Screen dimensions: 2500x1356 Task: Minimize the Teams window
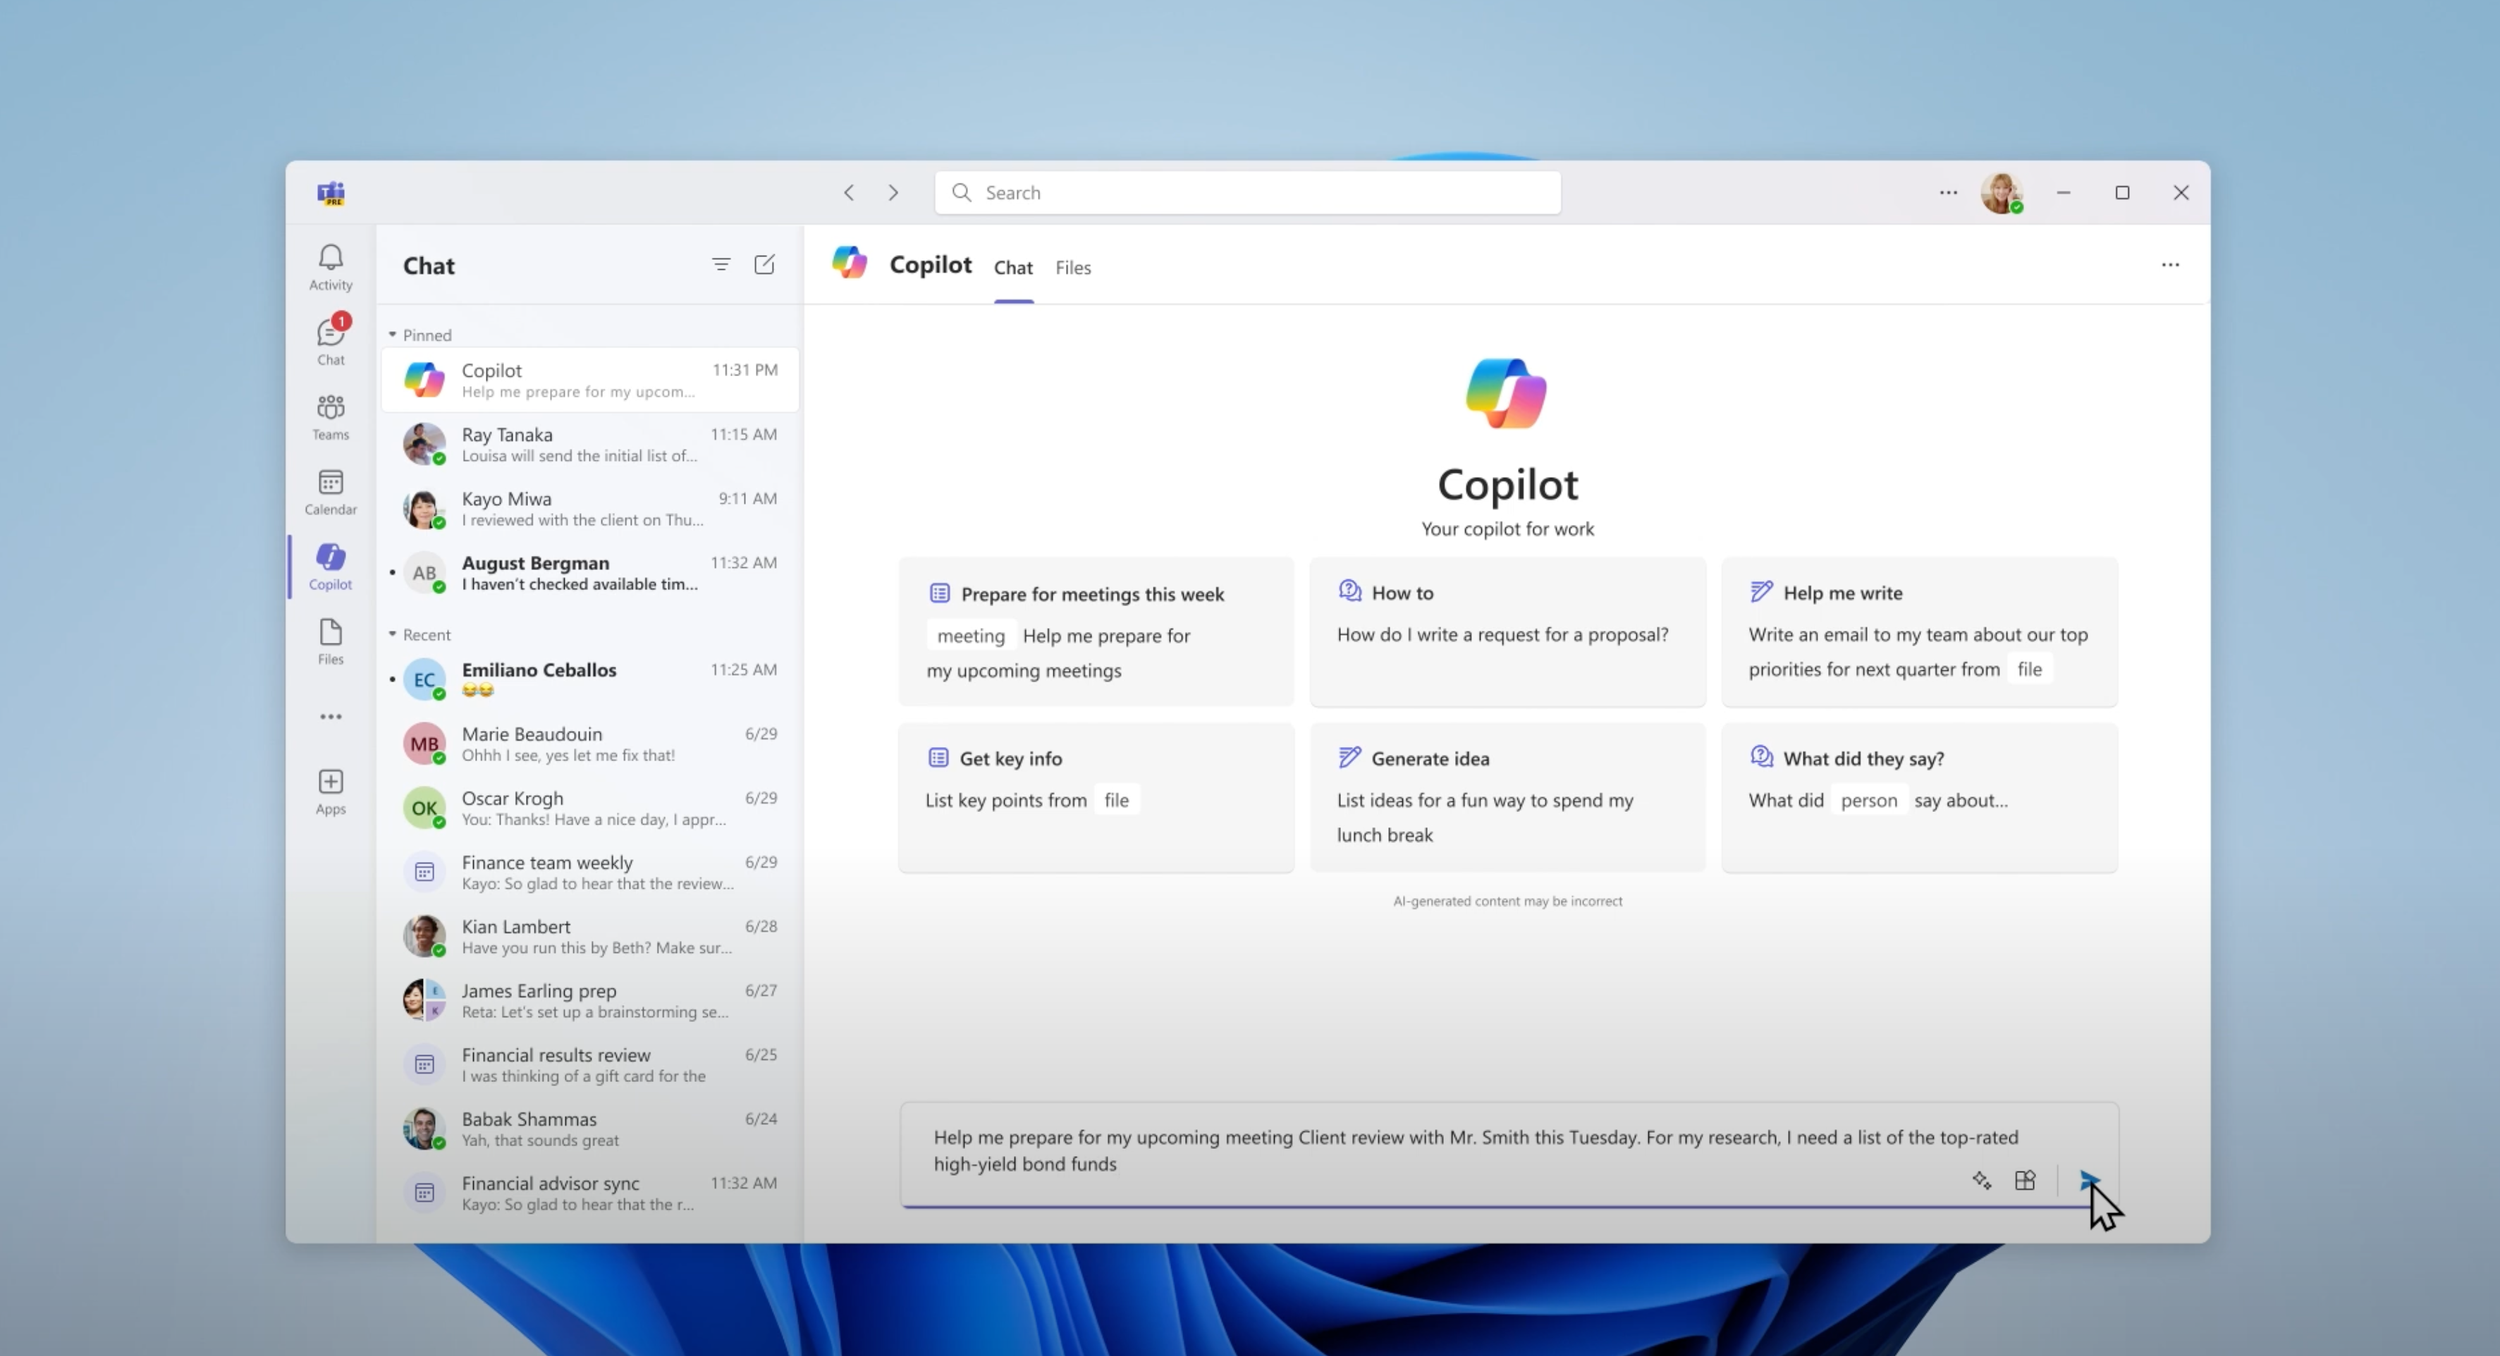click(x=2063, y=193)
